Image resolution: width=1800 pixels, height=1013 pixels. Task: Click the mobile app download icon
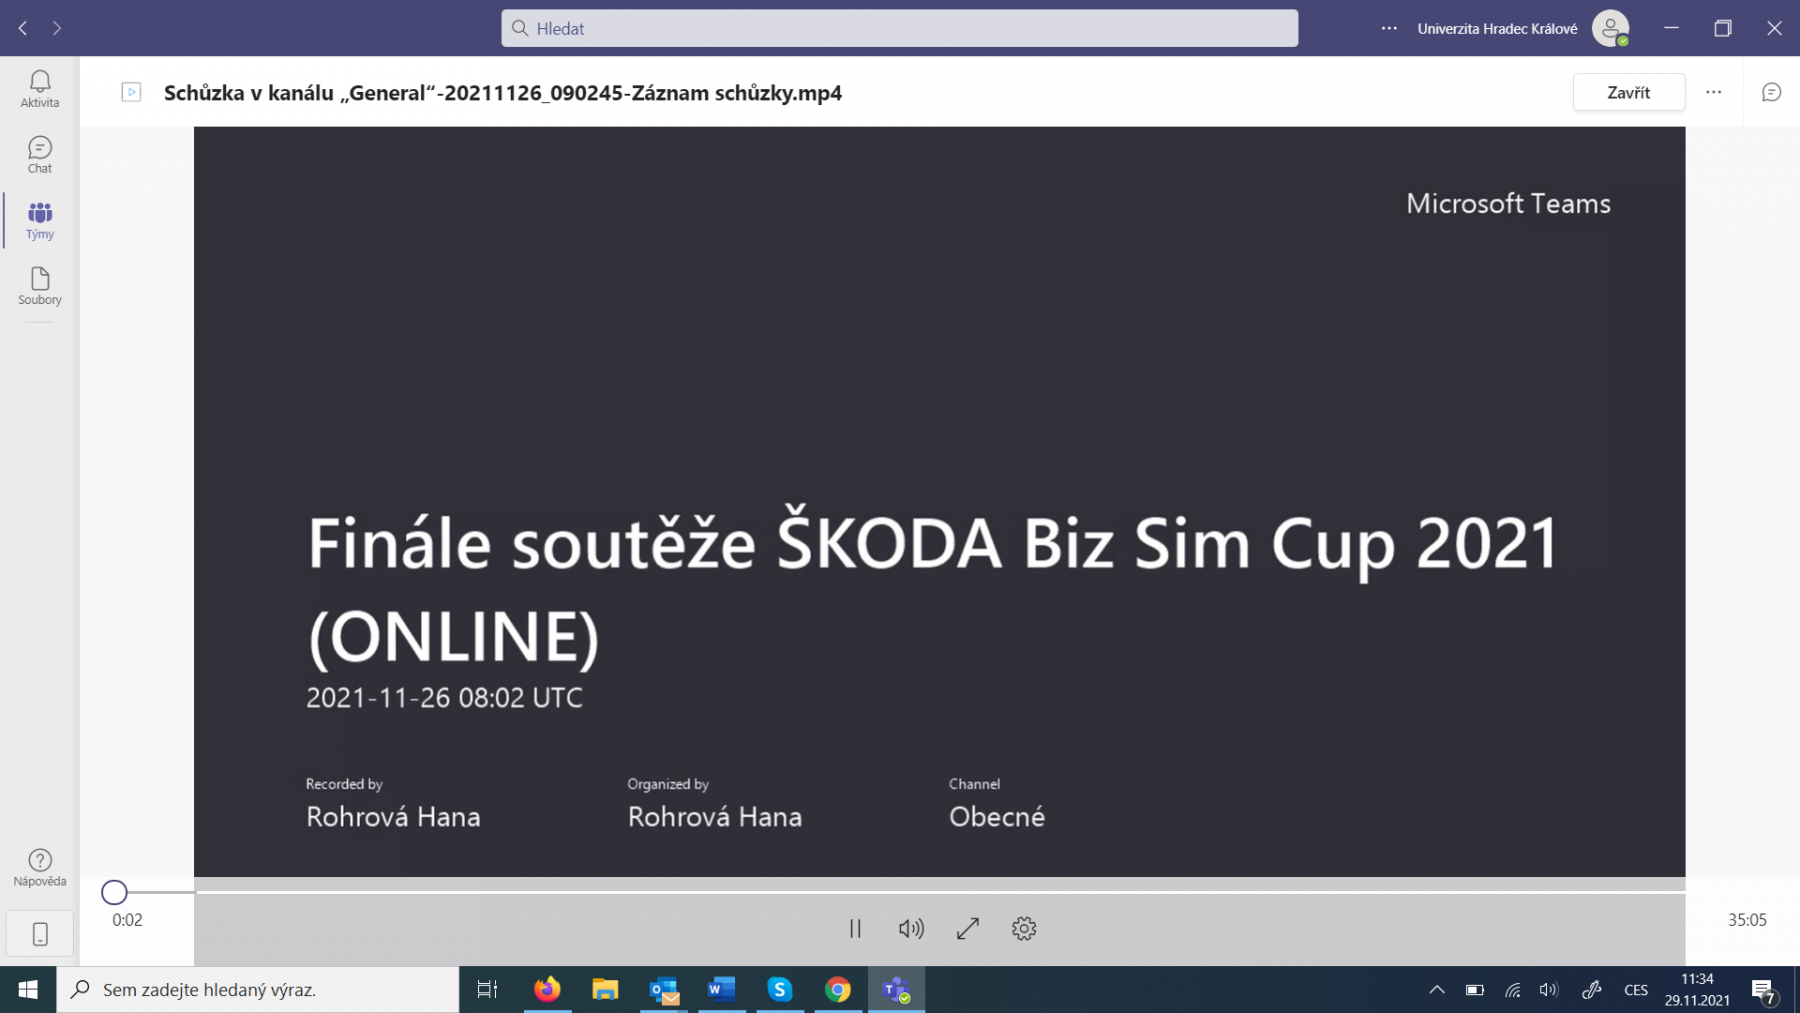click(40, 934)
